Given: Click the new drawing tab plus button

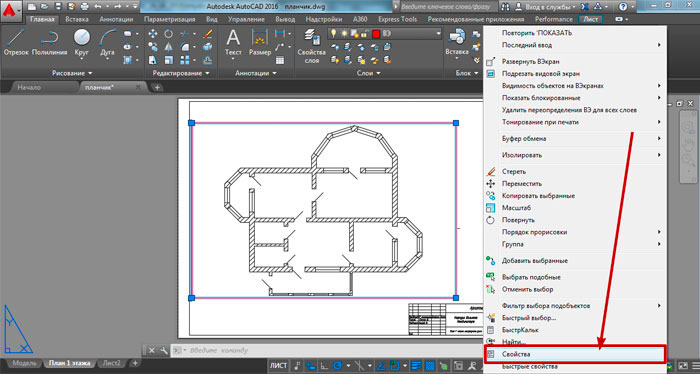Looking at the screenshot, I should (x=157, y=87).
